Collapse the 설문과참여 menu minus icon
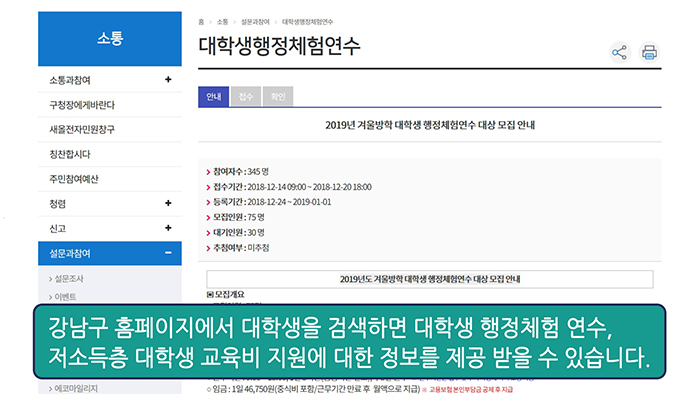 click(168, 253)
